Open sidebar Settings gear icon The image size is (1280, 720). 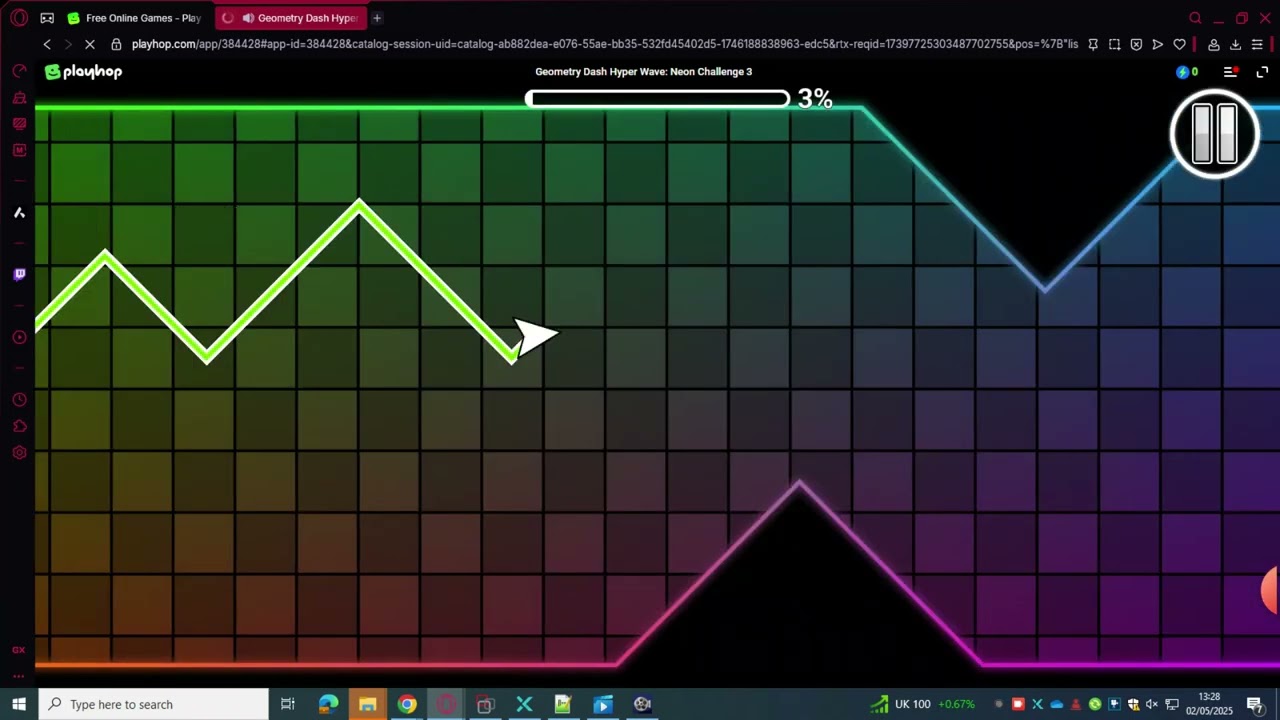[19, 453]
